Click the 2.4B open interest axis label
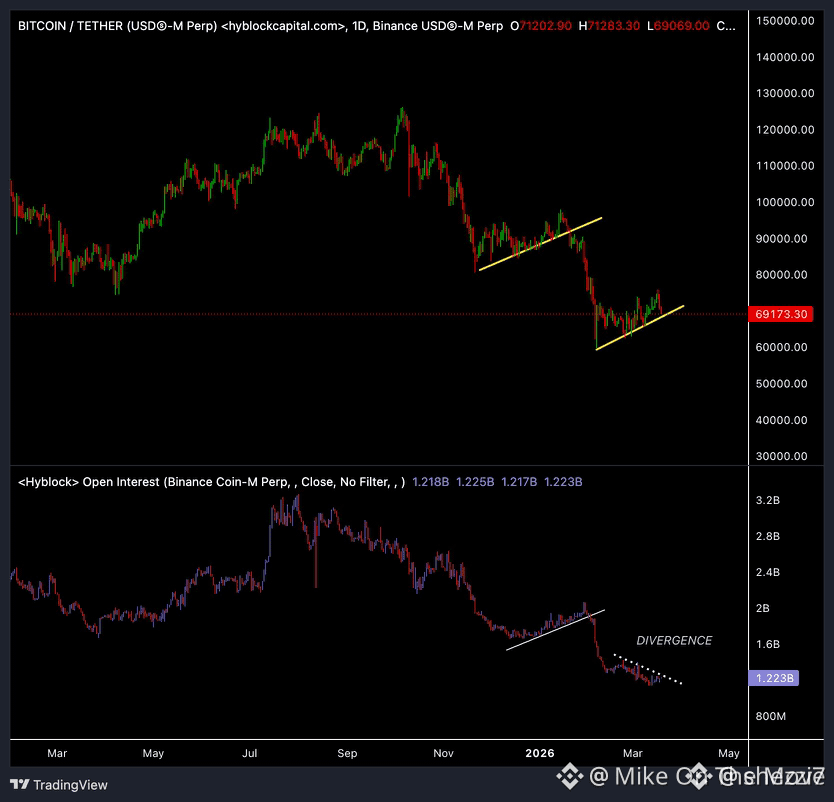This screenshot has width=834, height=802. (x=768, y=572)
